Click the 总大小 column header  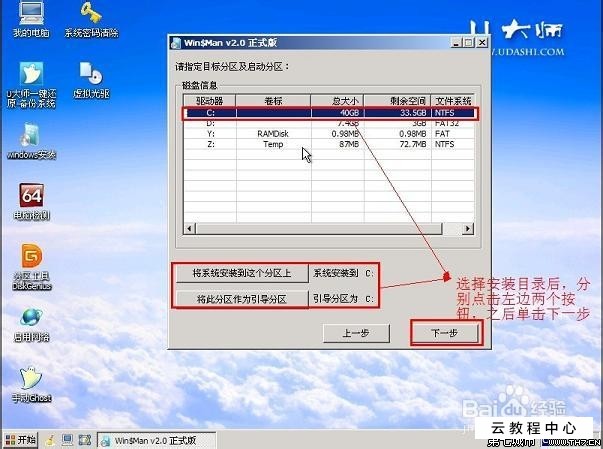point(338,101)
